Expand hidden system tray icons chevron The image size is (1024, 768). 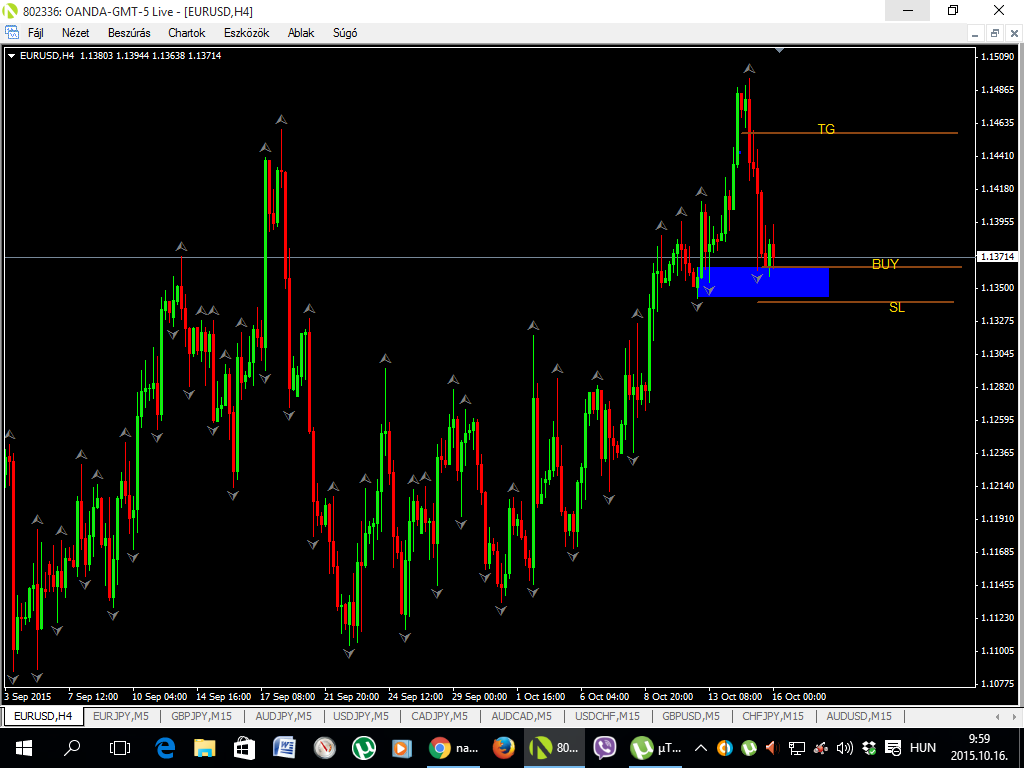tap(701, 747)
